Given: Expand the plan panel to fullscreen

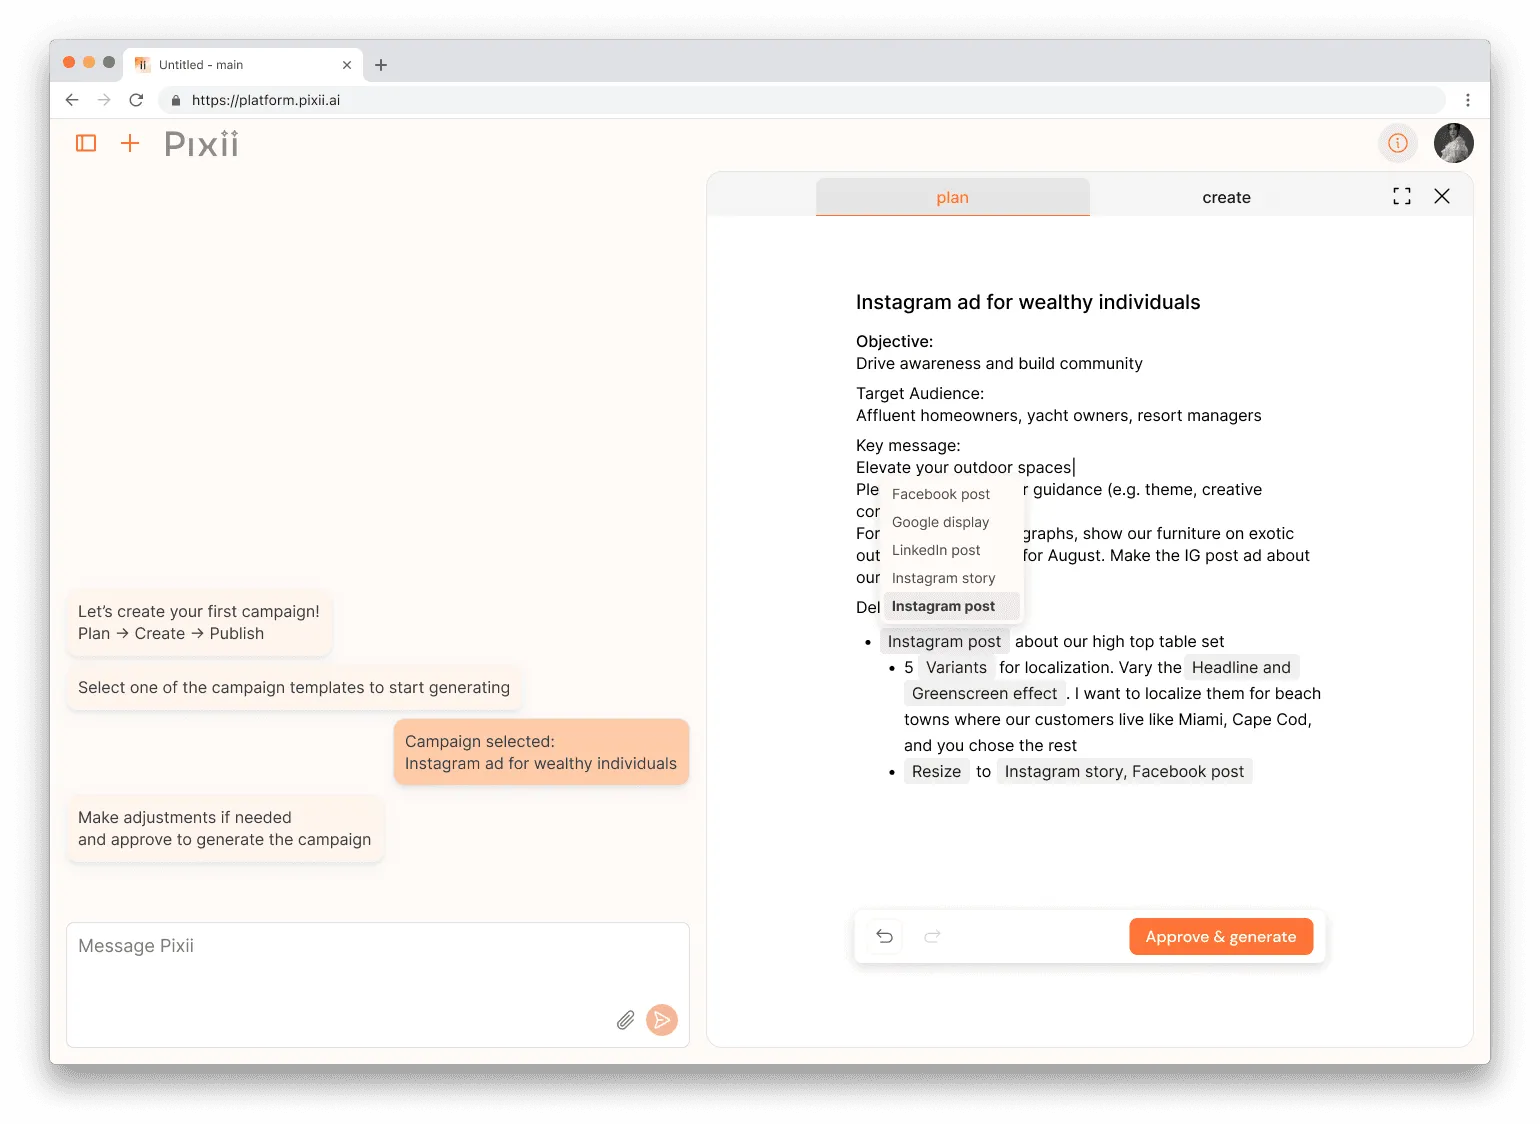Looking at the screenshot, I should [1402, 197].
